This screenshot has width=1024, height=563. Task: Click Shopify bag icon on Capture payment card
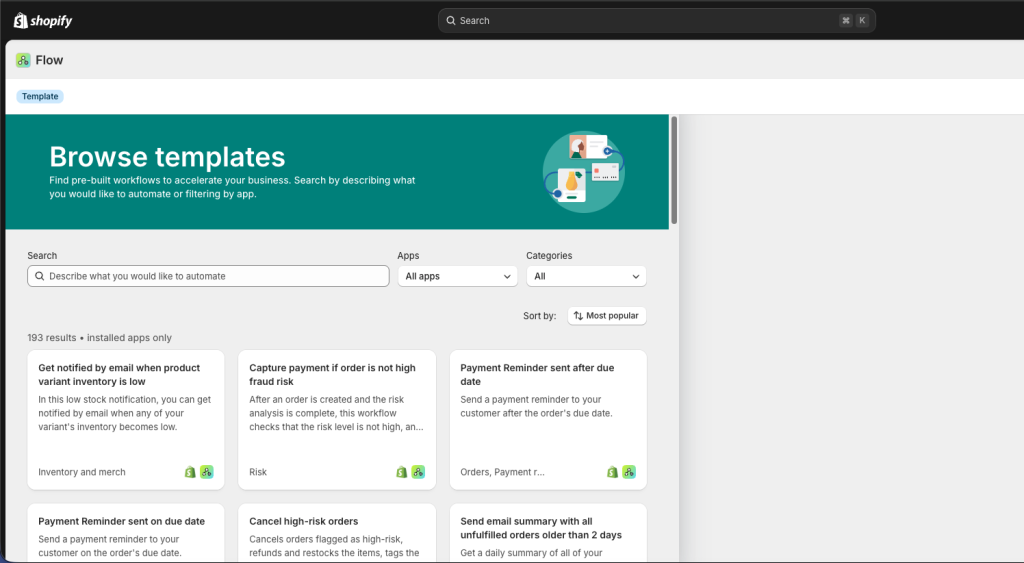[x=401, y=472]
